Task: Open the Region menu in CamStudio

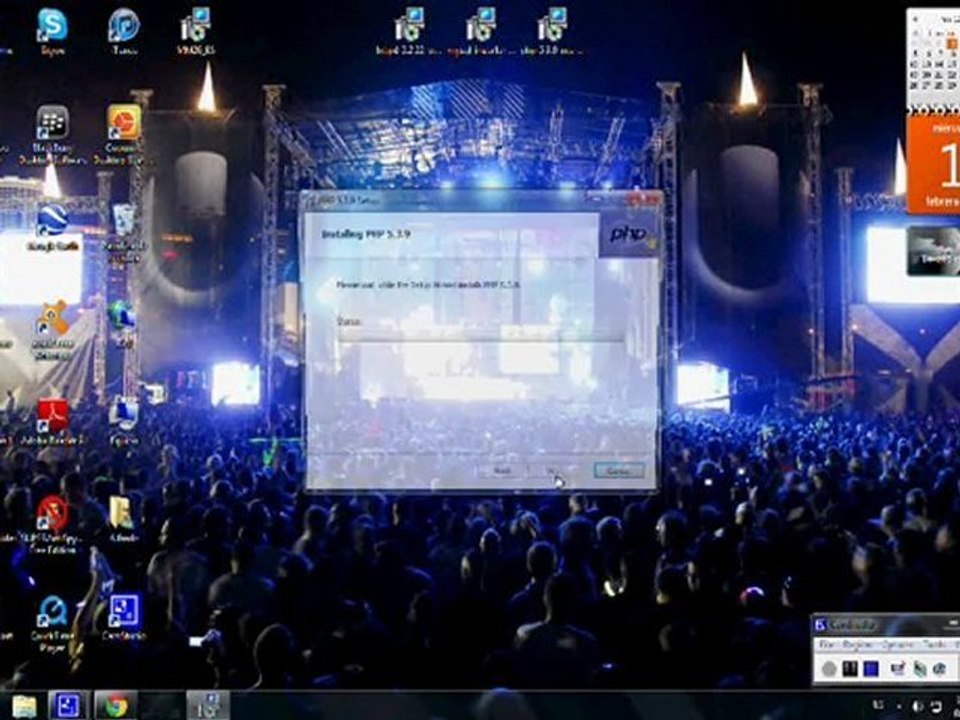Action: point(857,645)
